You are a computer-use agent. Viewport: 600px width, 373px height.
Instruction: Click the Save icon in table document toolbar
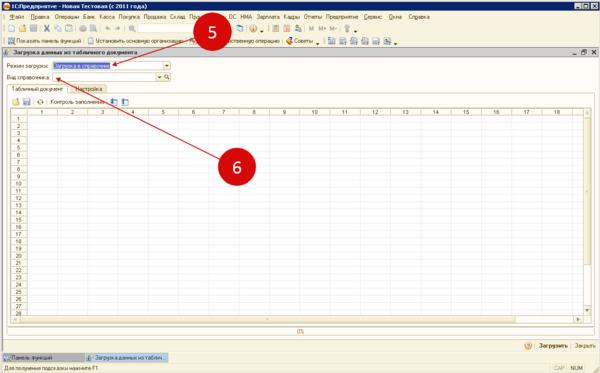tap(27, 102)
